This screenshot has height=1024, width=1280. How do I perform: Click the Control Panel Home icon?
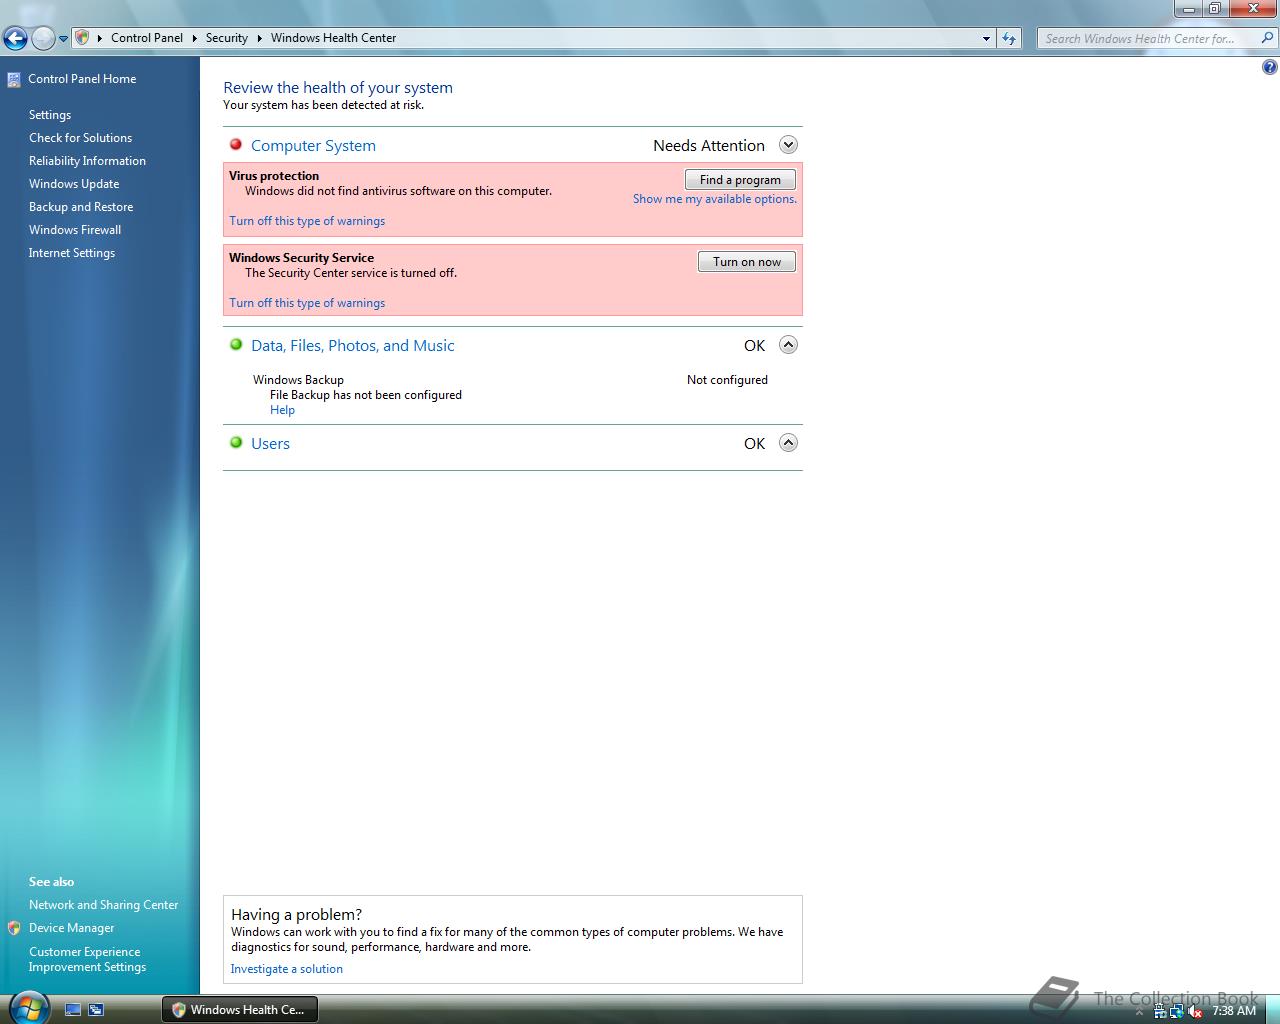pyautogui.click(x=14, y=79)
